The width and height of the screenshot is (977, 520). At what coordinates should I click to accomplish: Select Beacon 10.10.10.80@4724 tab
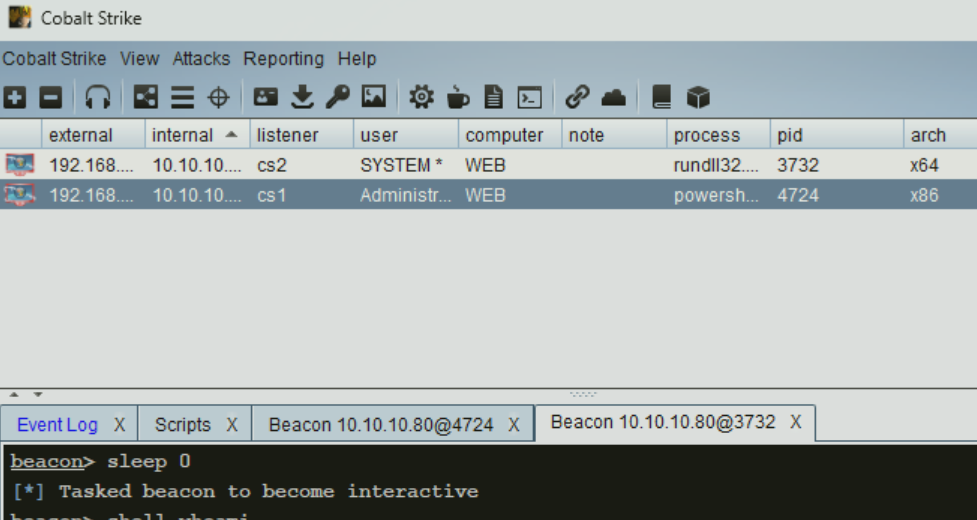(380, 425)
